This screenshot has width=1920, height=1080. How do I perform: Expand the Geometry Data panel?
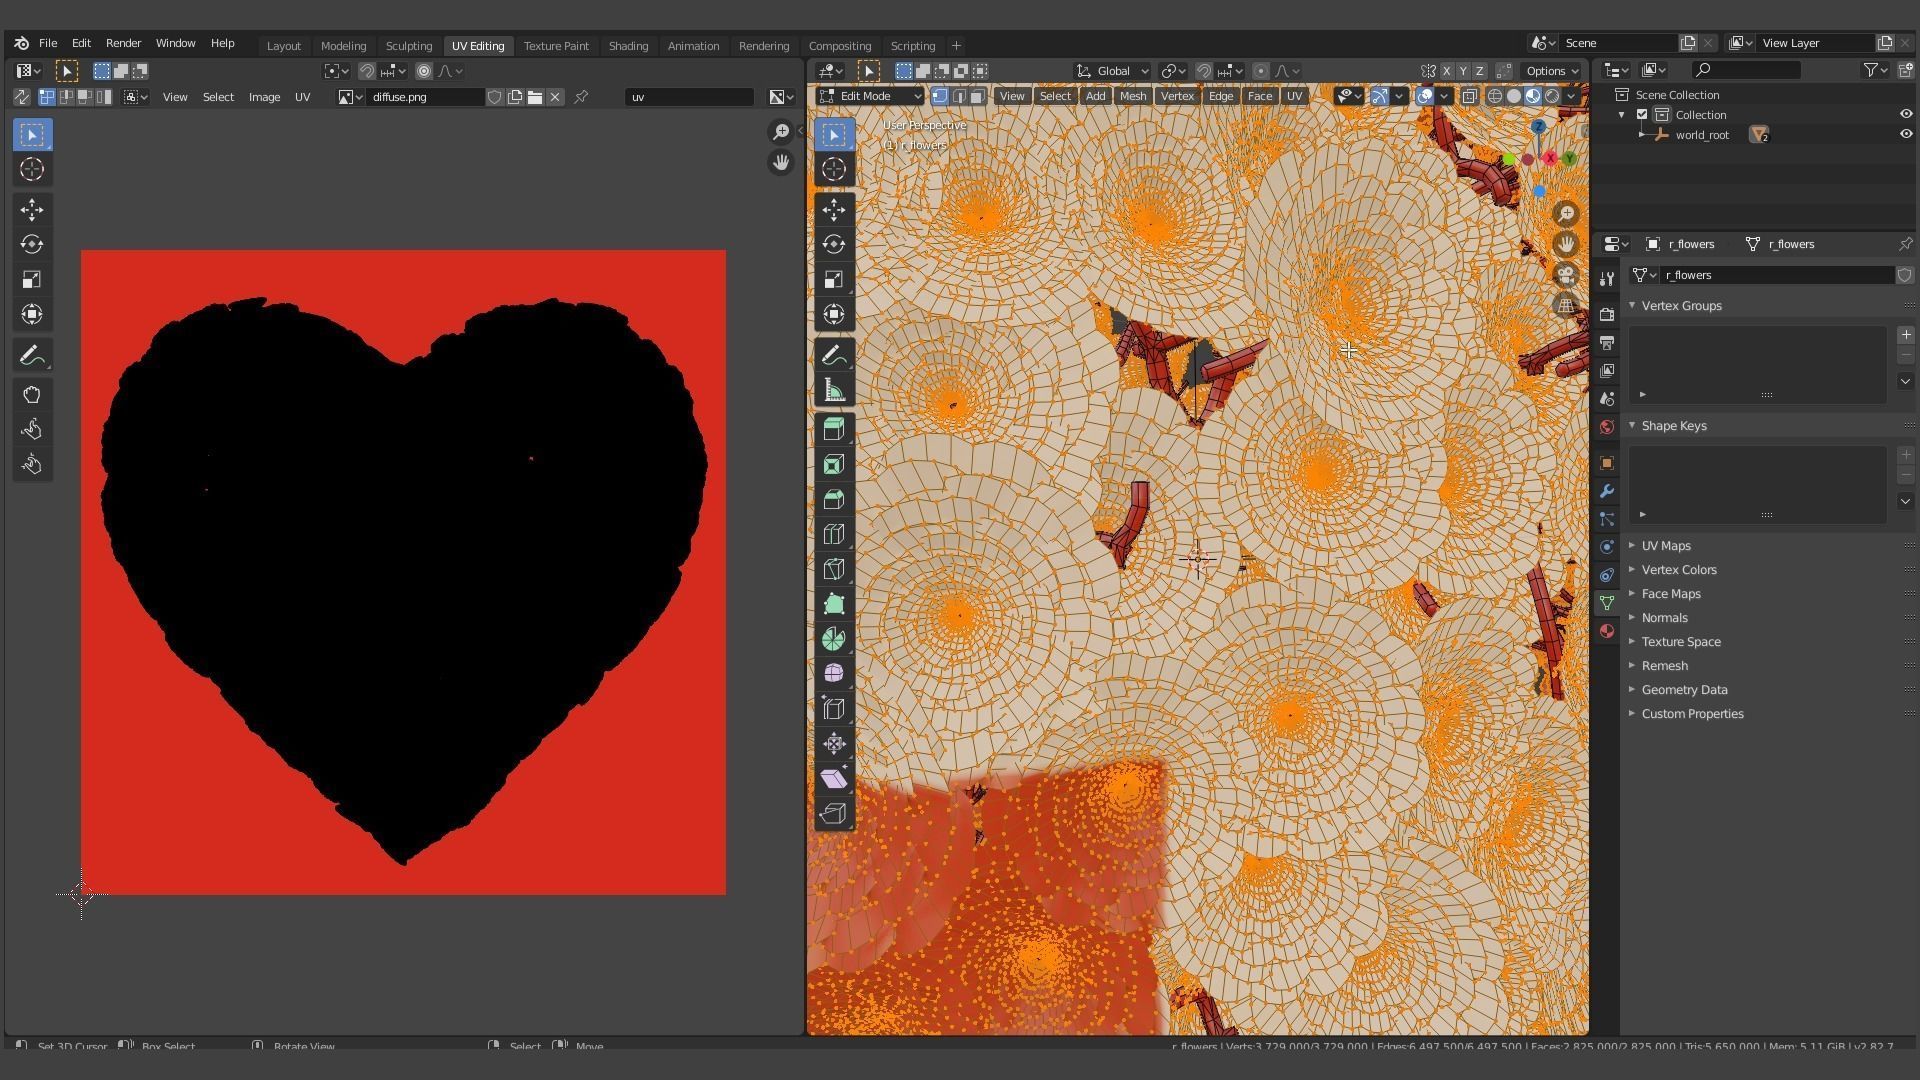pos(1684,690)
